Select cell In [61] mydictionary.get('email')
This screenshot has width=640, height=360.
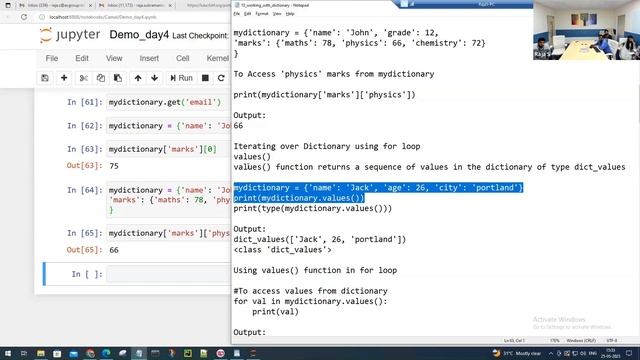coord(169,102)
